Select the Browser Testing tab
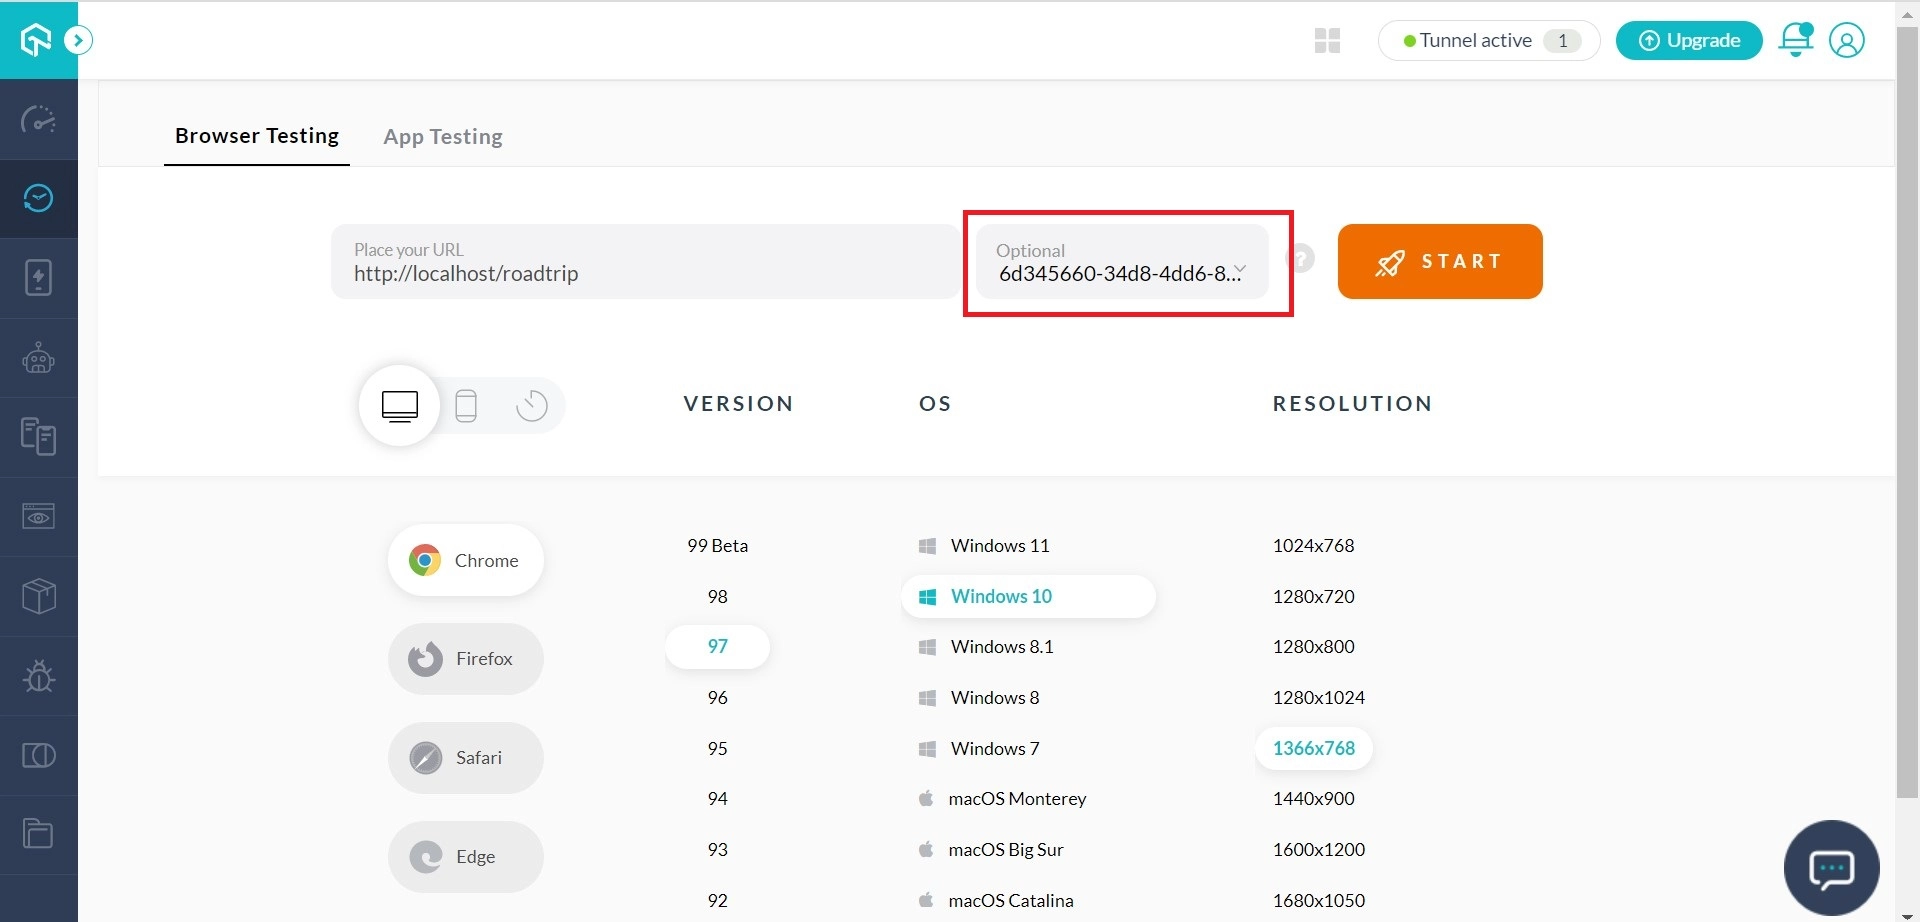The width and height of the screenshot is (1920, 922). click(x=257, y=136)
